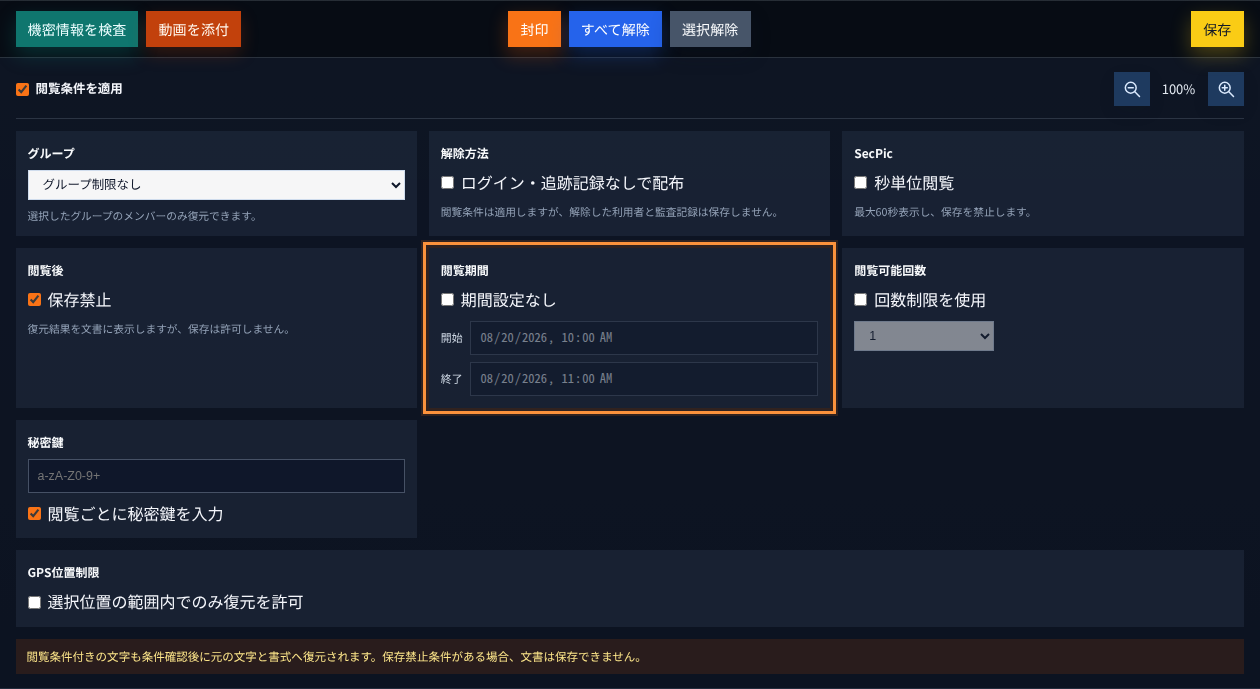Click the GPS位置制限 heading
This screenshot has height=689, width=1260.
[x=64, y=573]
